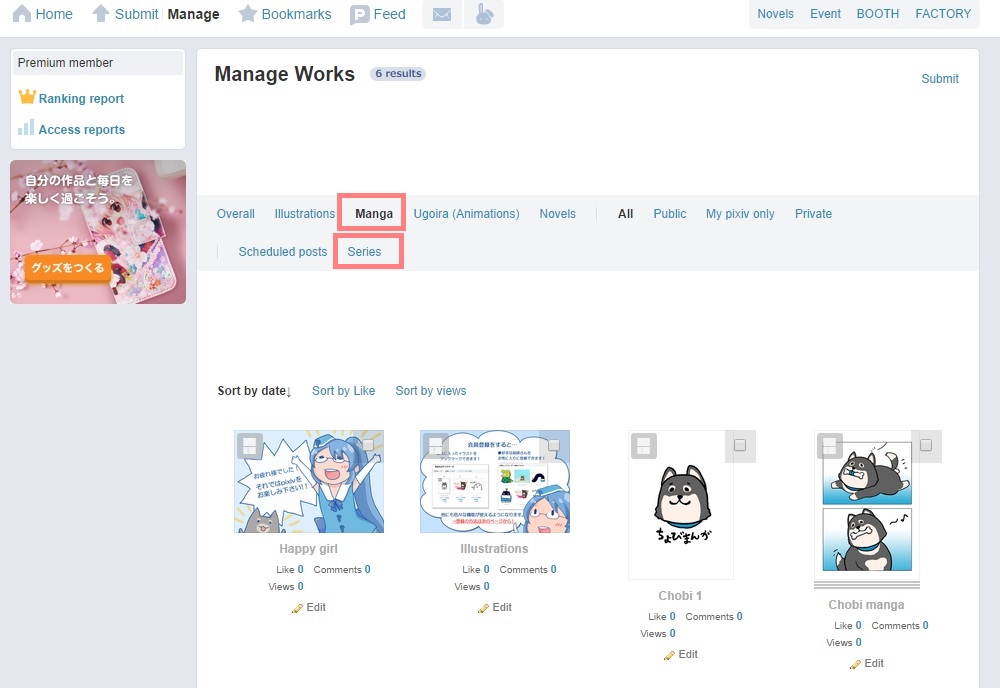Open the Series filter
1000x688 pixels.
click(x=364, y=252)
